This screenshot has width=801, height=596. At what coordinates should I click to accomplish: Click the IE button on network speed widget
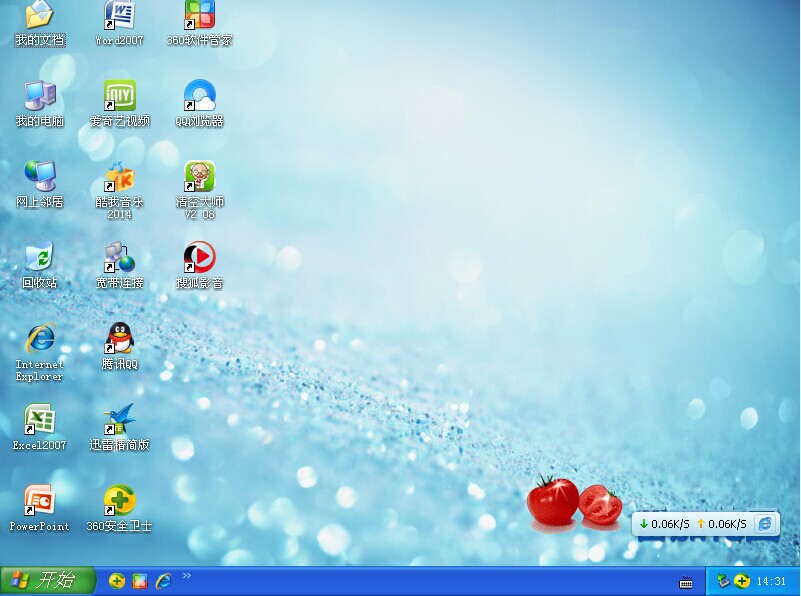click(x=765, y=523)
